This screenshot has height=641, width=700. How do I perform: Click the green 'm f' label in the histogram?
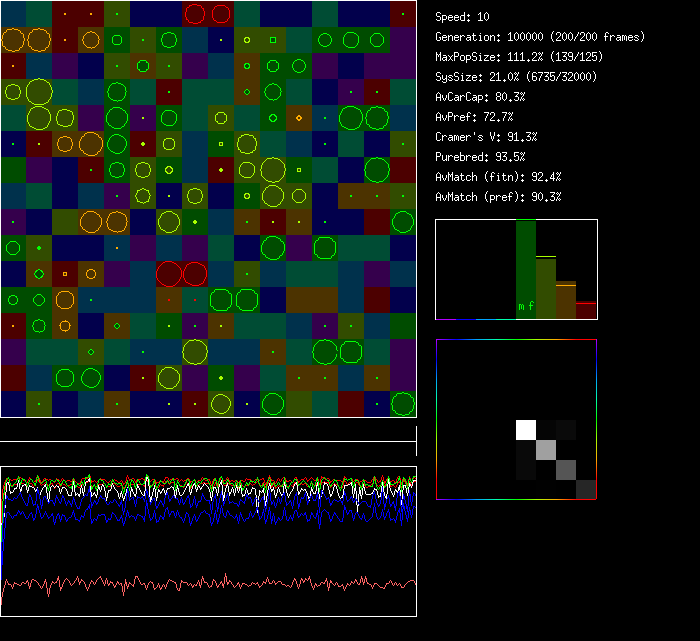525,306
